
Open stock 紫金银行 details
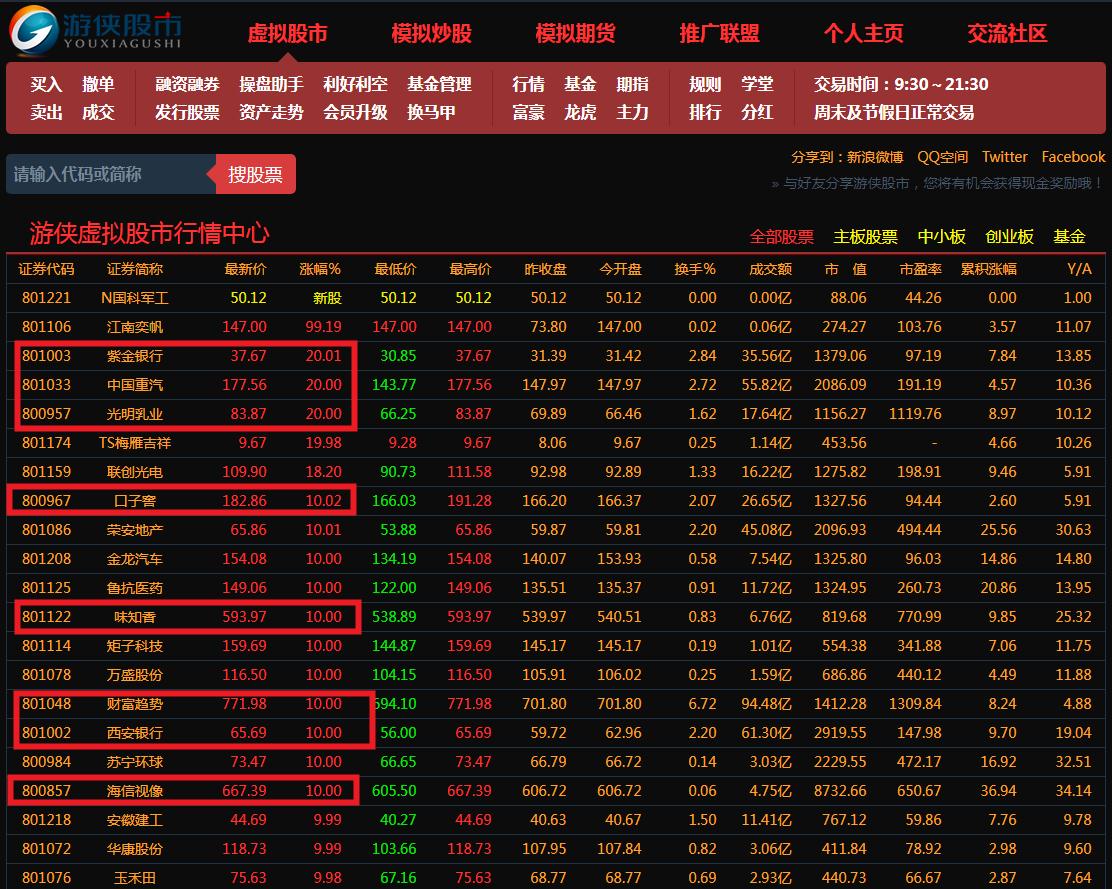coord(135,356)
